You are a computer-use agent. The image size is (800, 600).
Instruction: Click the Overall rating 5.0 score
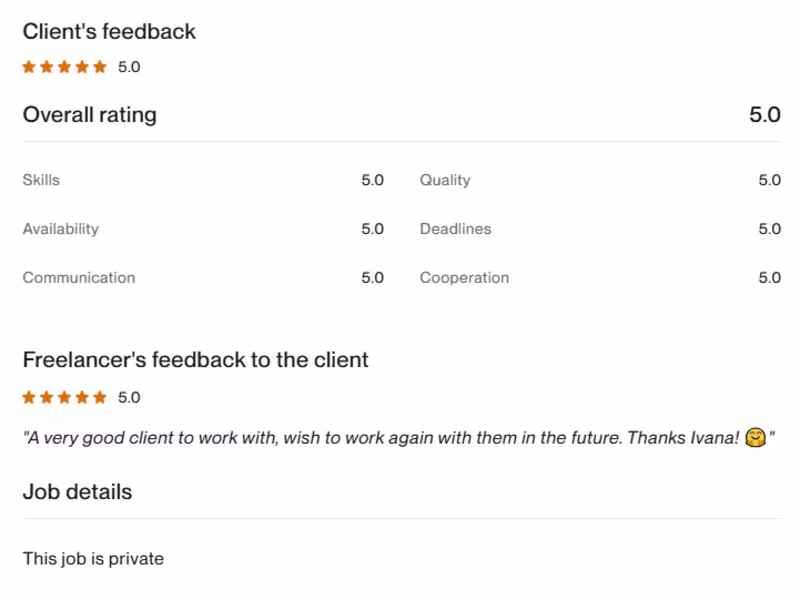click(765, 115)
